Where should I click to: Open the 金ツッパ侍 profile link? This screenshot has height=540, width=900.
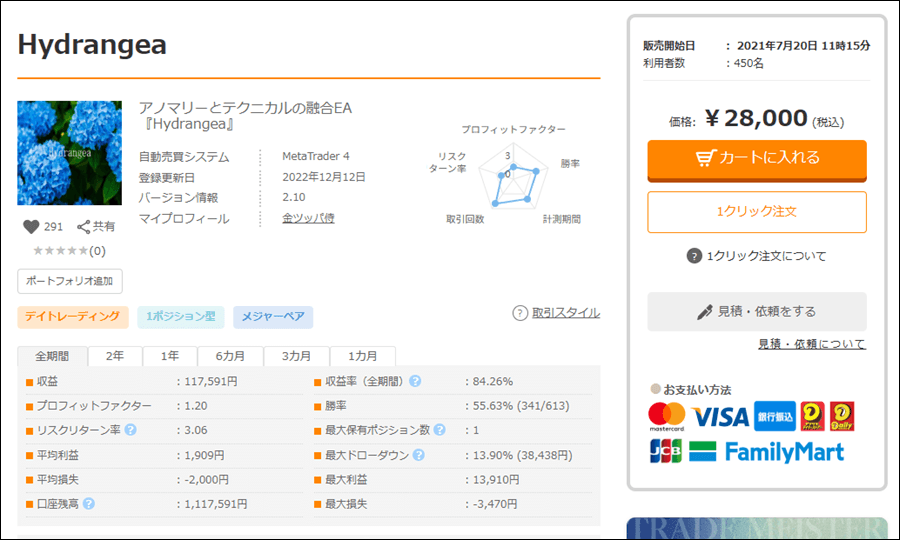click(308, 218)
